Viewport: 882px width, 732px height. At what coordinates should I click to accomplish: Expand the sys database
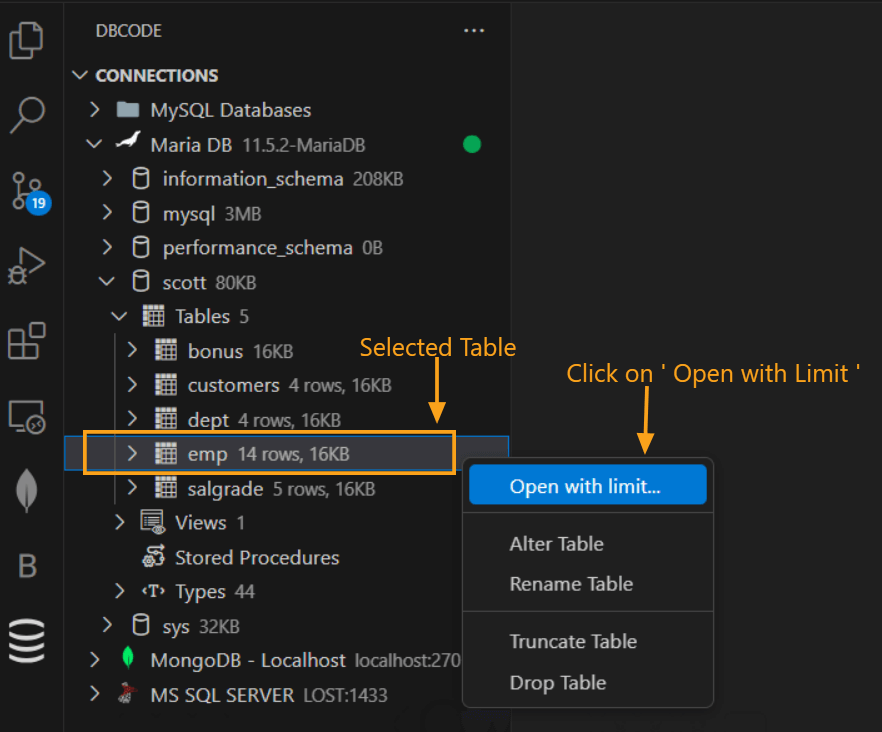pyautogui.click(x=107, y=625)
